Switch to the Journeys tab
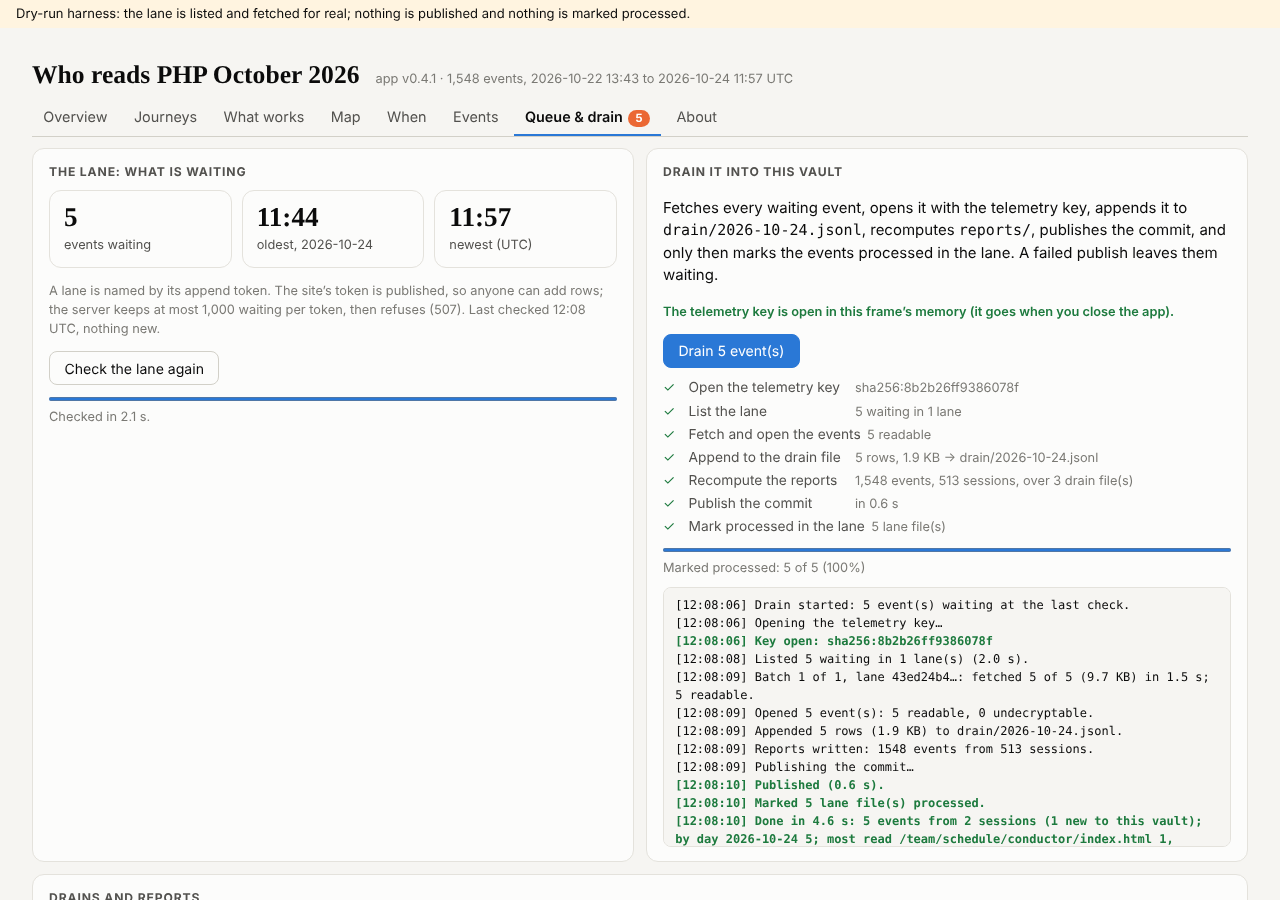 [x=165, y=117]
